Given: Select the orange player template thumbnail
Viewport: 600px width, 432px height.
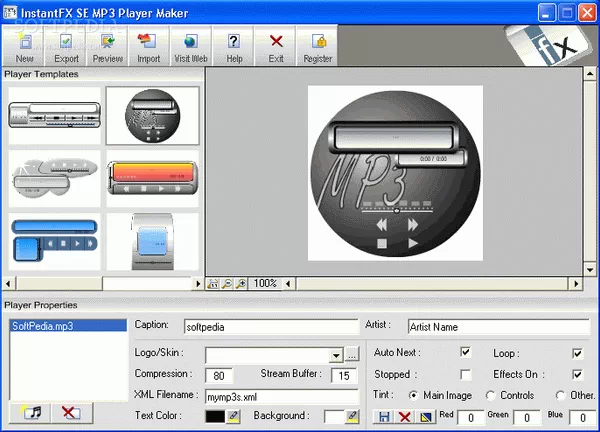Looking at the screenshot, I should tap(153, 178).
